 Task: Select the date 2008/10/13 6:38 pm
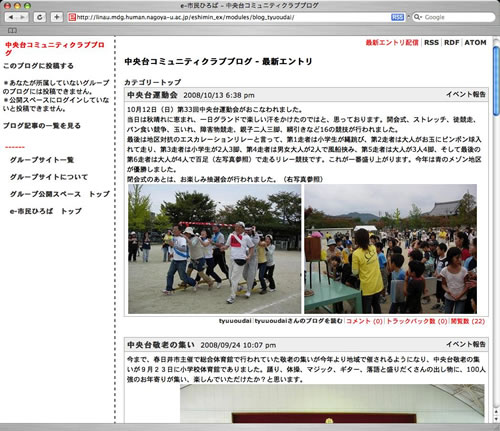coord(219,95)
